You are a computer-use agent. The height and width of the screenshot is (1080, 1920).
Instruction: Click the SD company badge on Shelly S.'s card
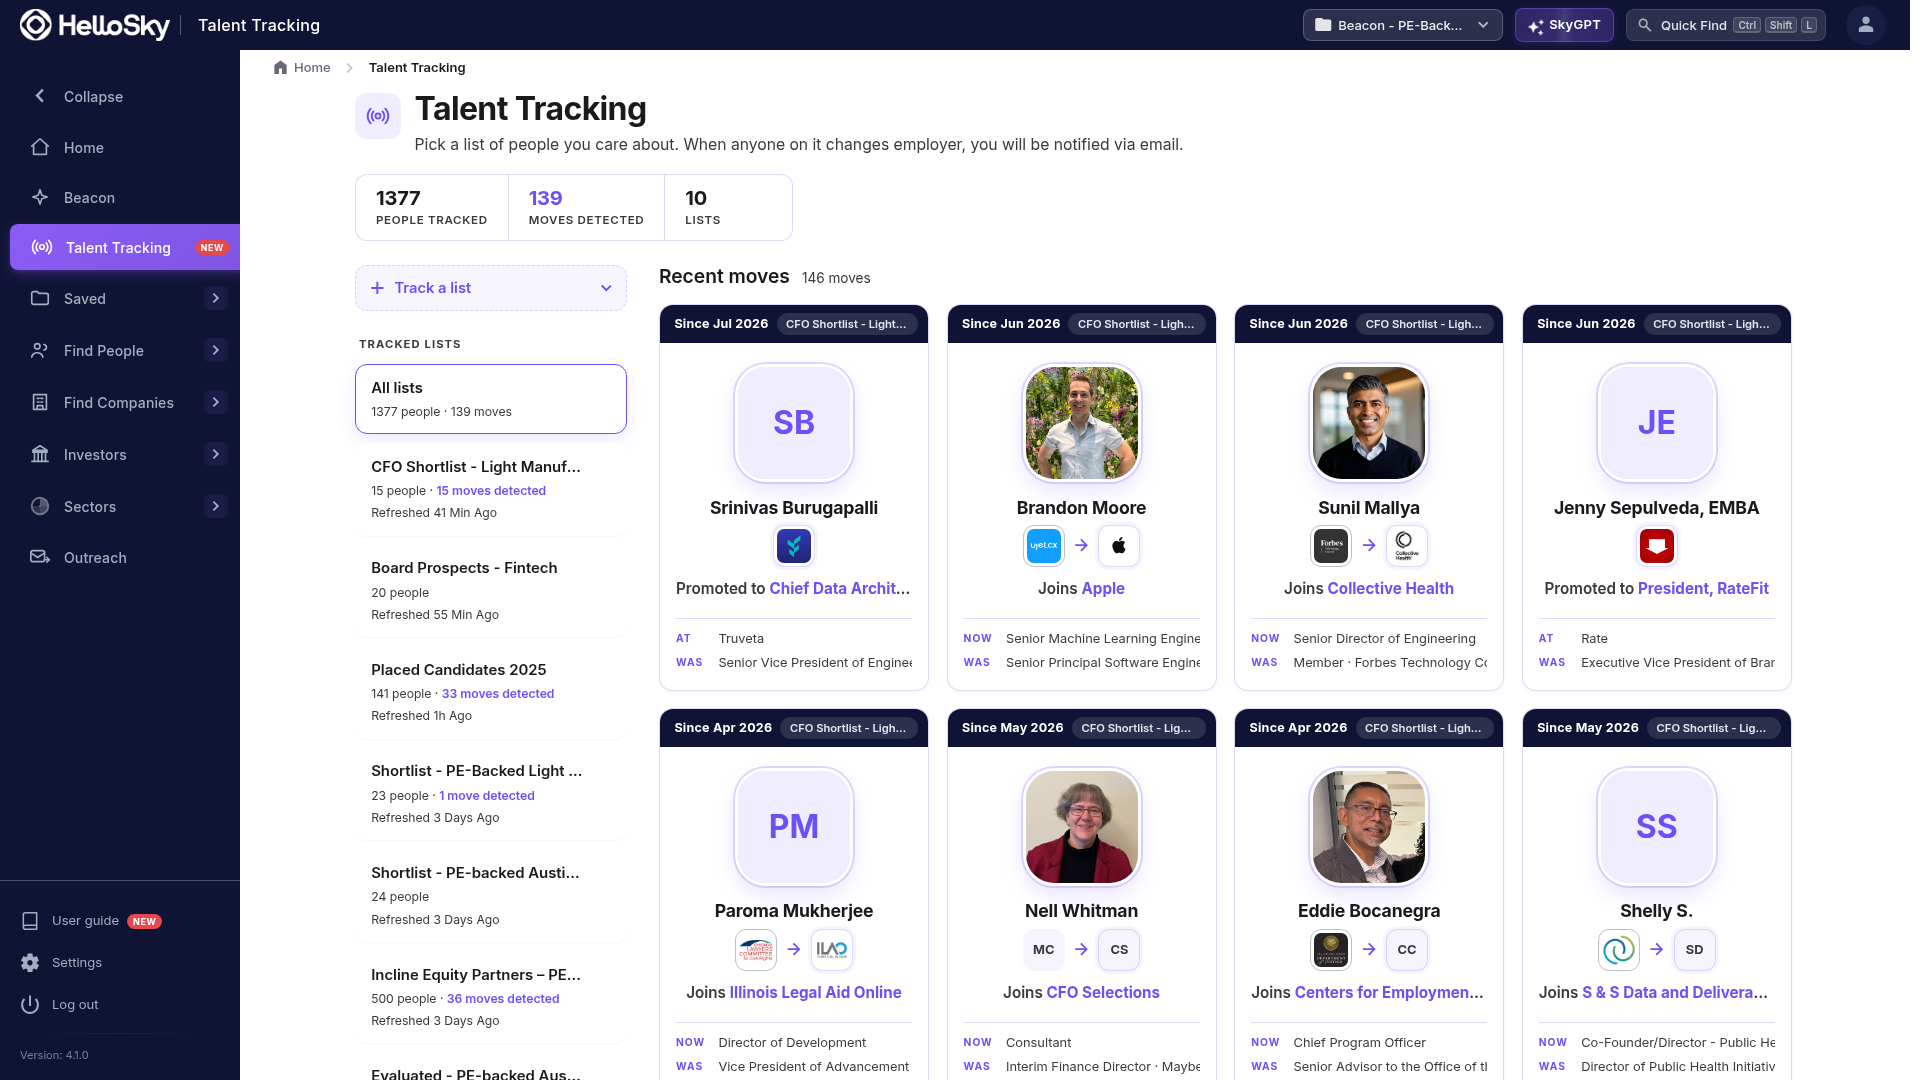[x=1694, y=950]
